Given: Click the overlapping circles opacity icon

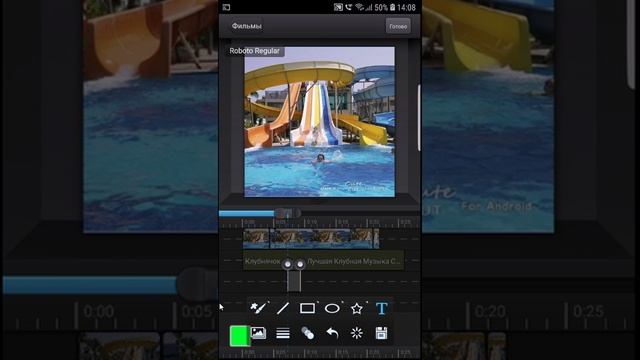Looking at the screenshot, I should pyautogui.click(x=307, y=333).
